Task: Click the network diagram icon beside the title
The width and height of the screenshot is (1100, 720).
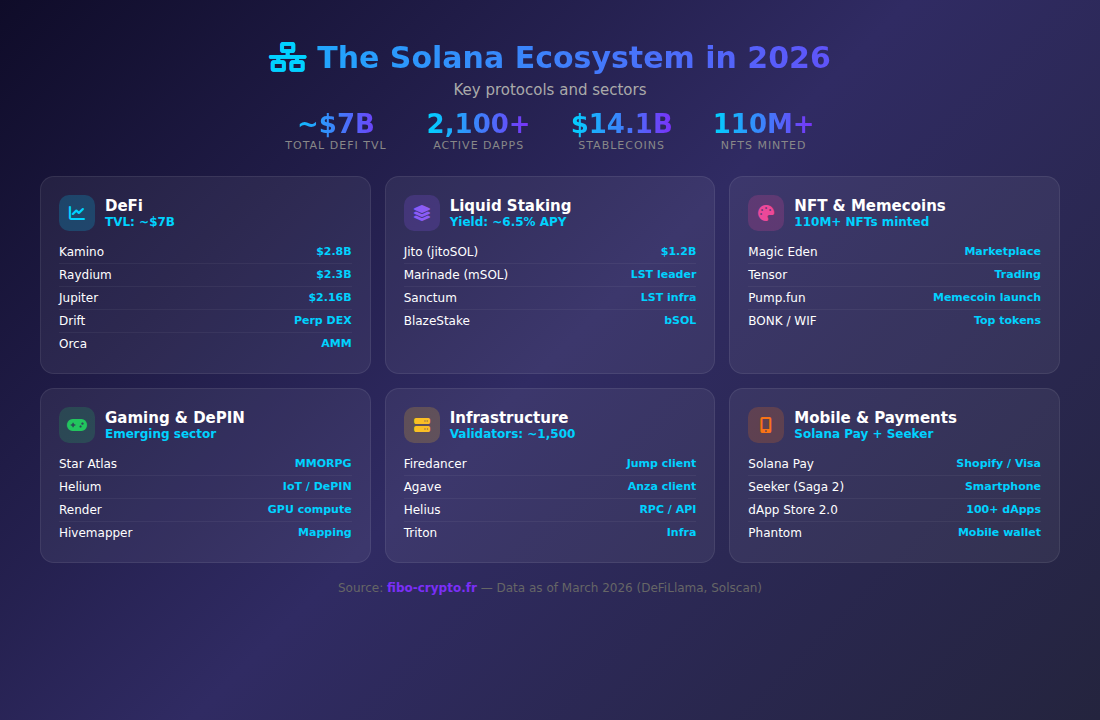Action: (288, 58)
